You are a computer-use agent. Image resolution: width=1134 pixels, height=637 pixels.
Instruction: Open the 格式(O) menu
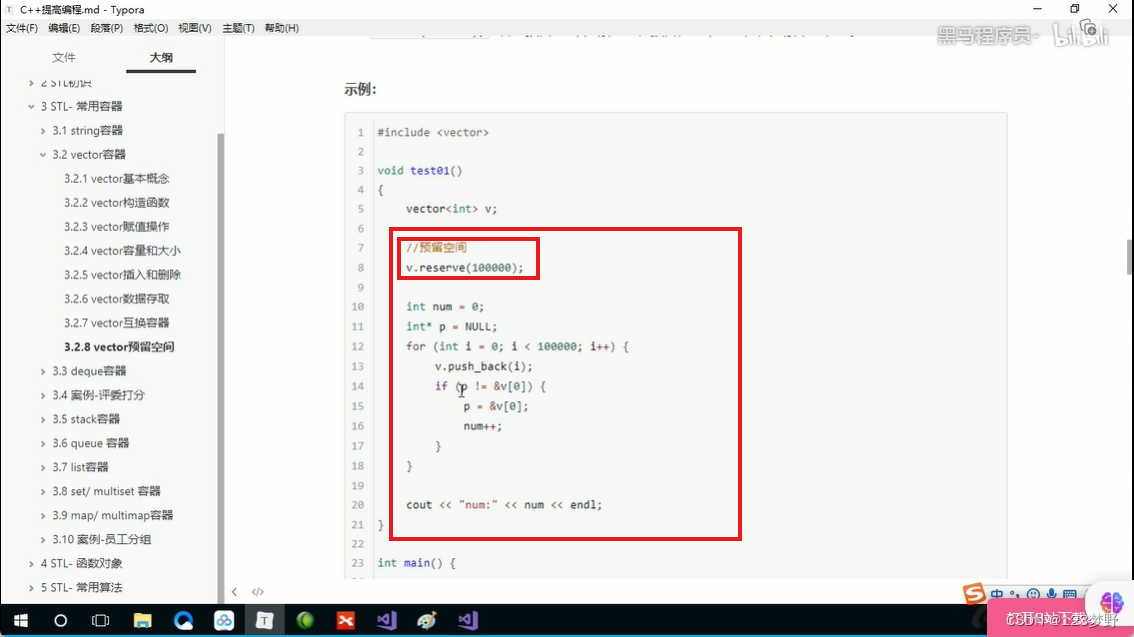150,28
